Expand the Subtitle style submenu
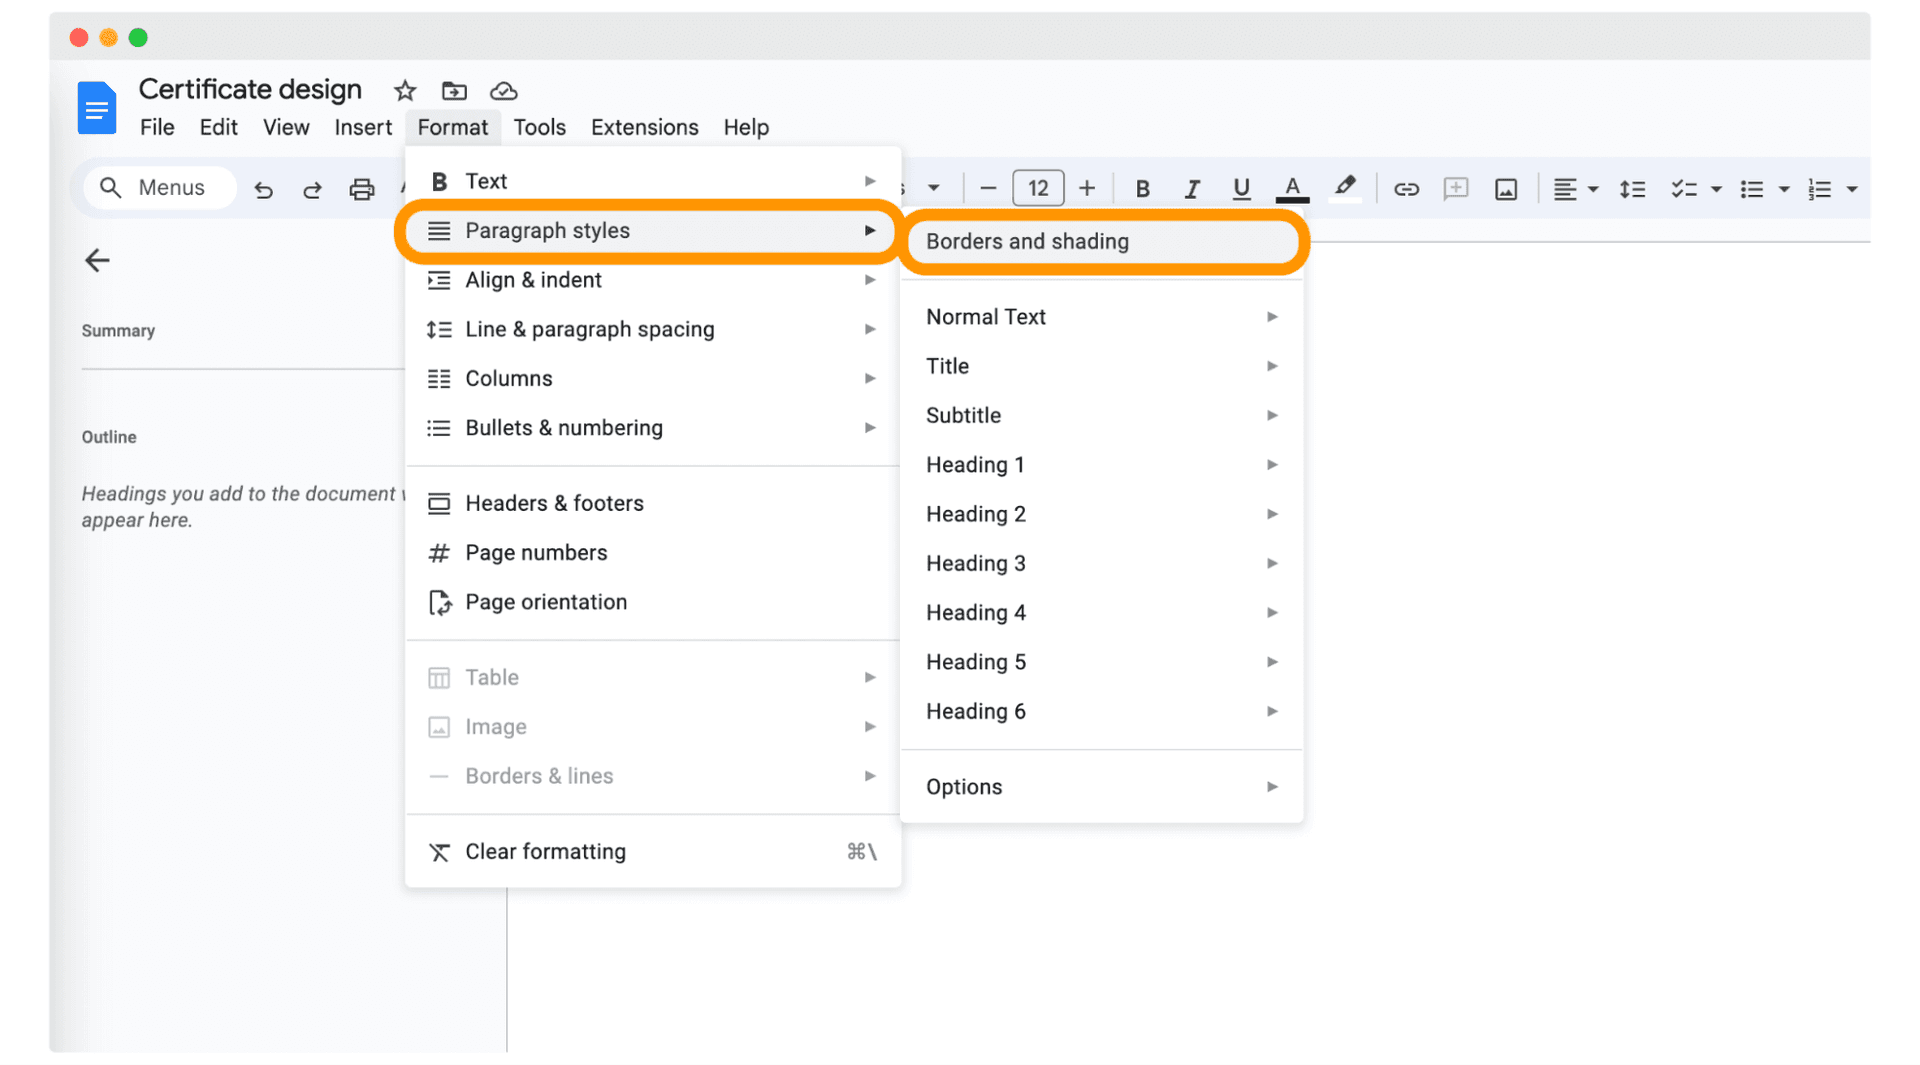1920x1065 pixels. (1102, 415)
